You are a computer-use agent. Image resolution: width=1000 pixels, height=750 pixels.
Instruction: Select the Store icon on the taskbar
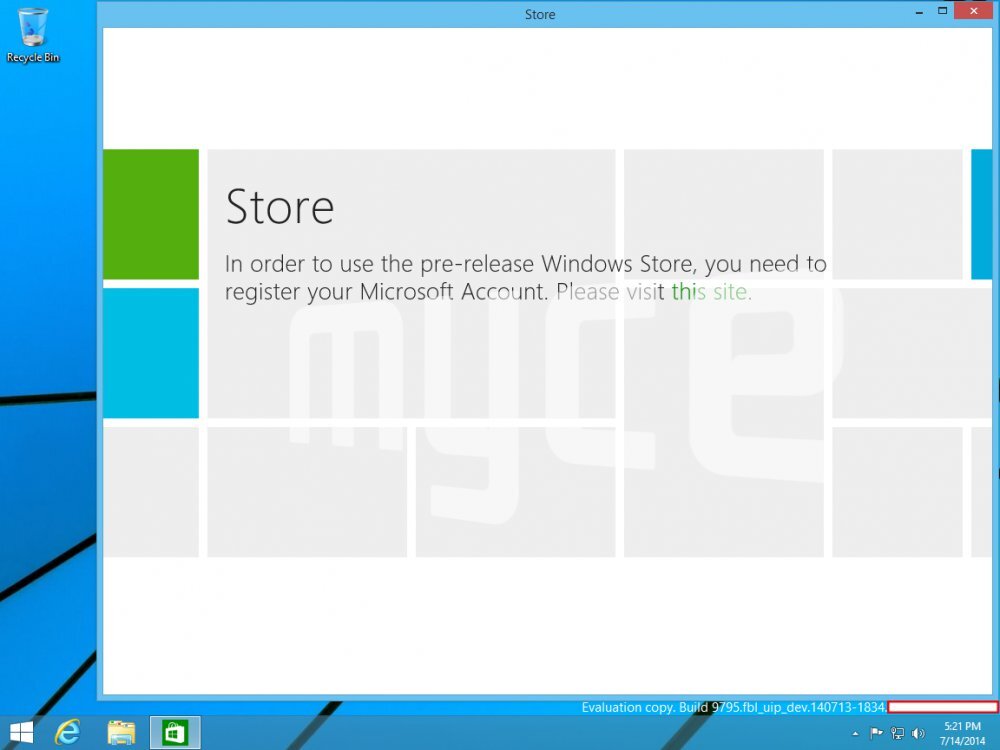175,733
